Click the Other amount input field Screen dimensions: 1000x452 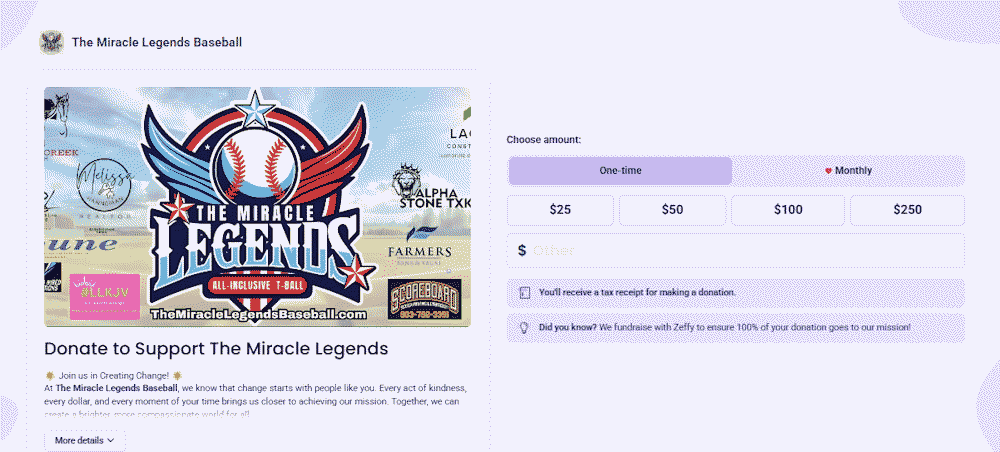(x=745, y=251)
